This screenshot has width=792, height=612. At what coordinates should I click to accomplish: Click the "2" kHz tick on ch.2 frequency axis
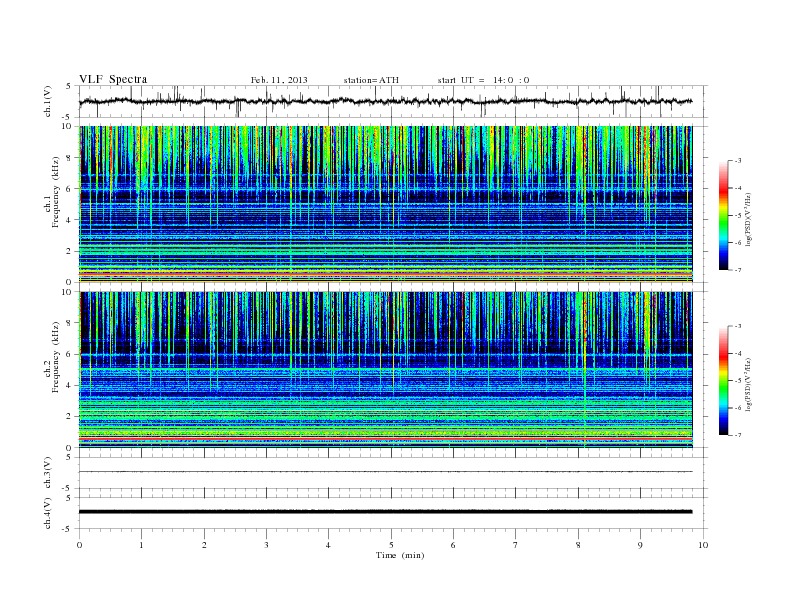(69, 417)
